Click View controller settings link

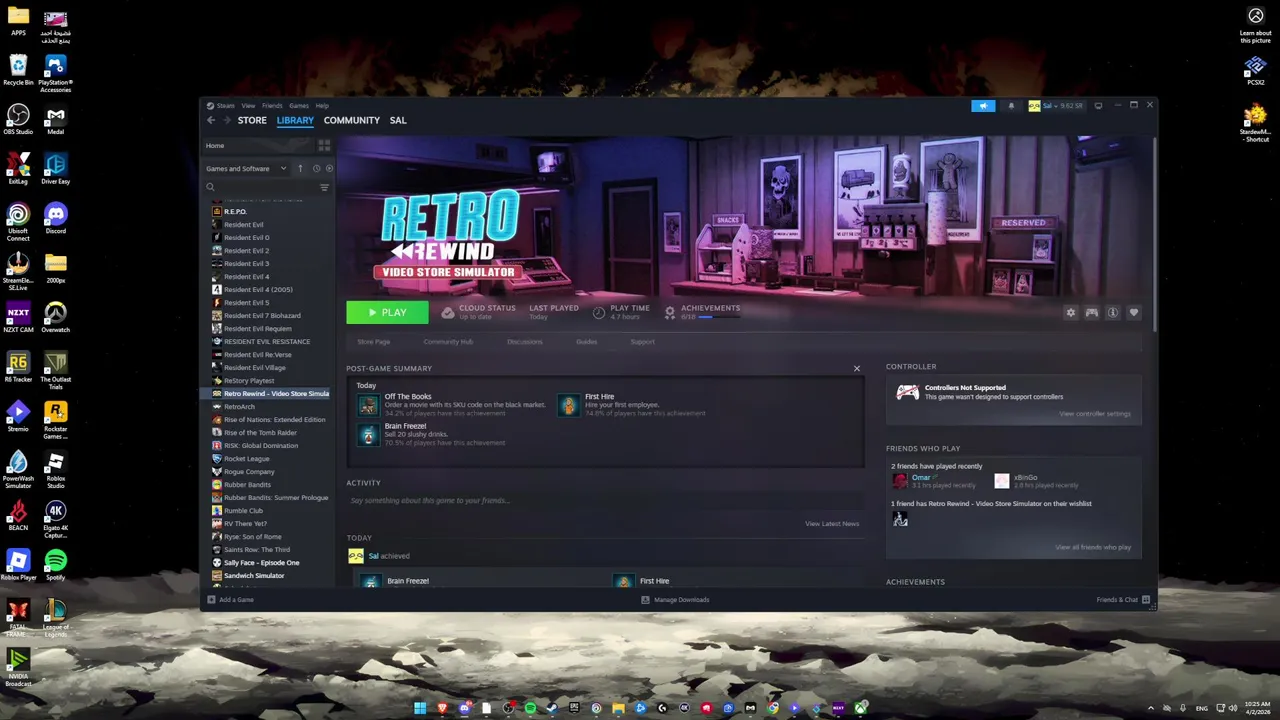(1095, 414)
